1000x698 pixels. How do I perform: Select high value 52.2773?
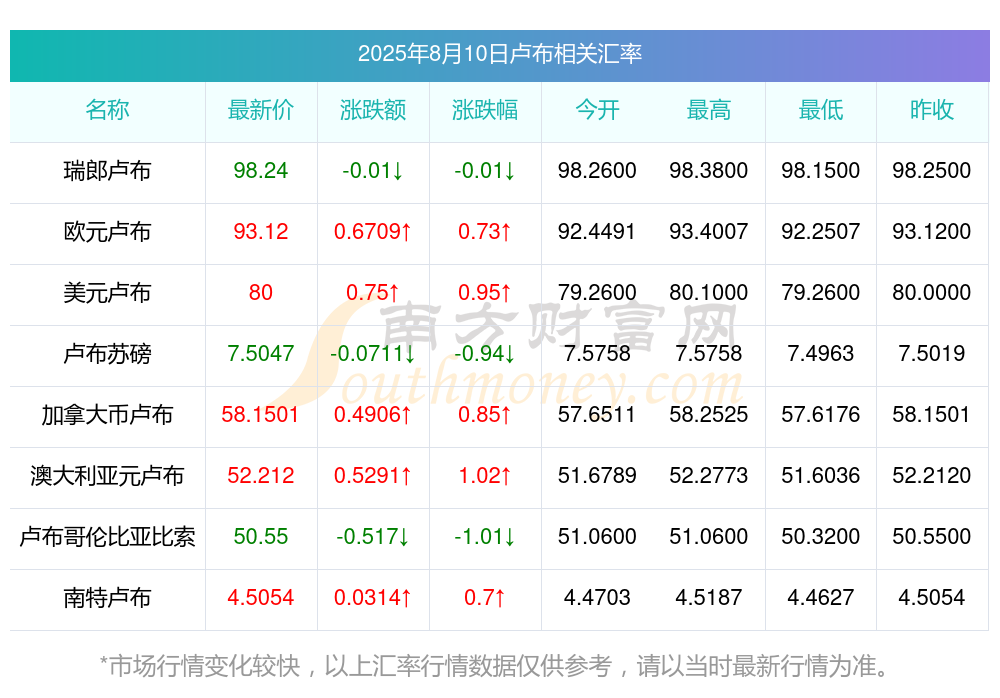709,475
